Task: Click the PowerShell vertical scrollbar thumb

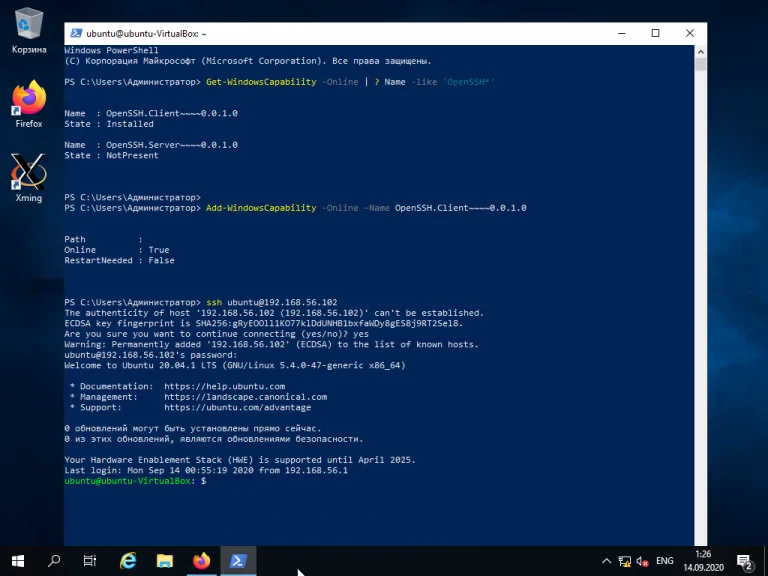Action: click(x=700, y=64)
